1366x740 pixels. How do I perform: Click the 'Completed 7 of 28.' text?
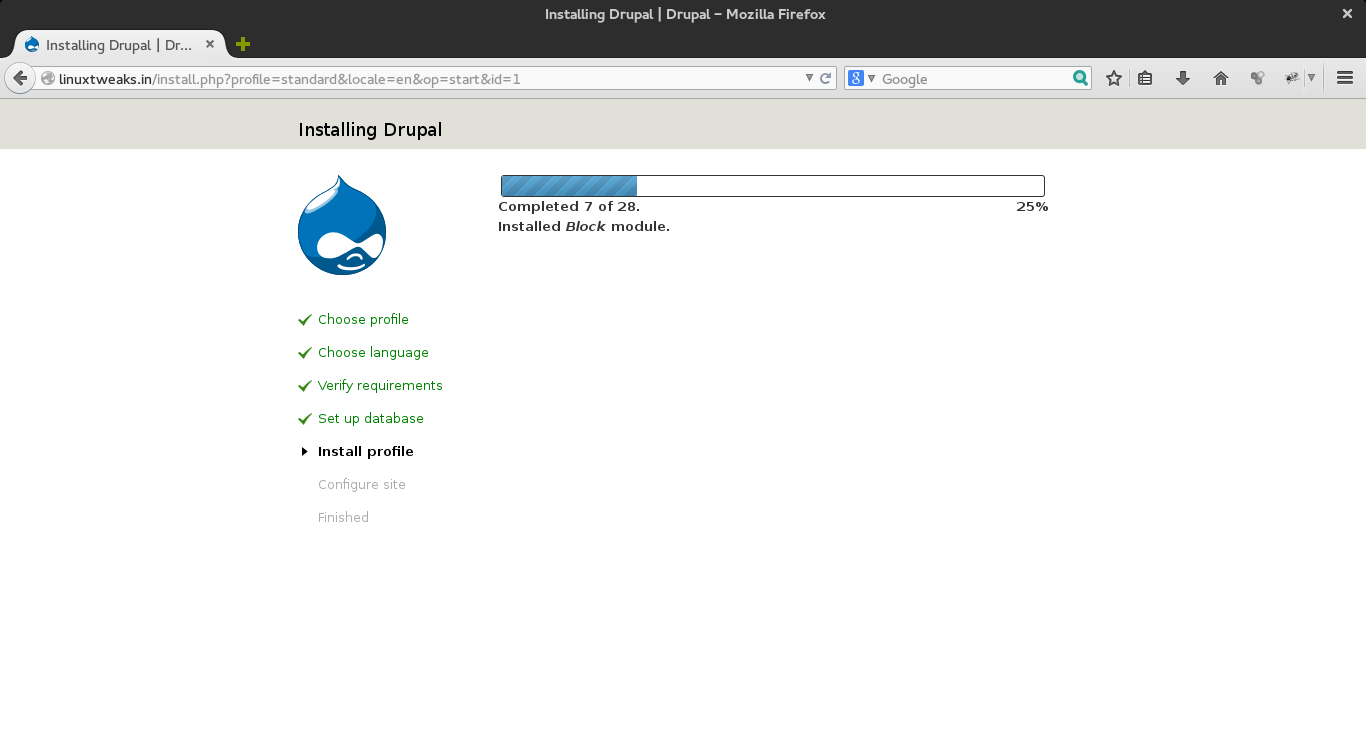(x=569, y=207)
